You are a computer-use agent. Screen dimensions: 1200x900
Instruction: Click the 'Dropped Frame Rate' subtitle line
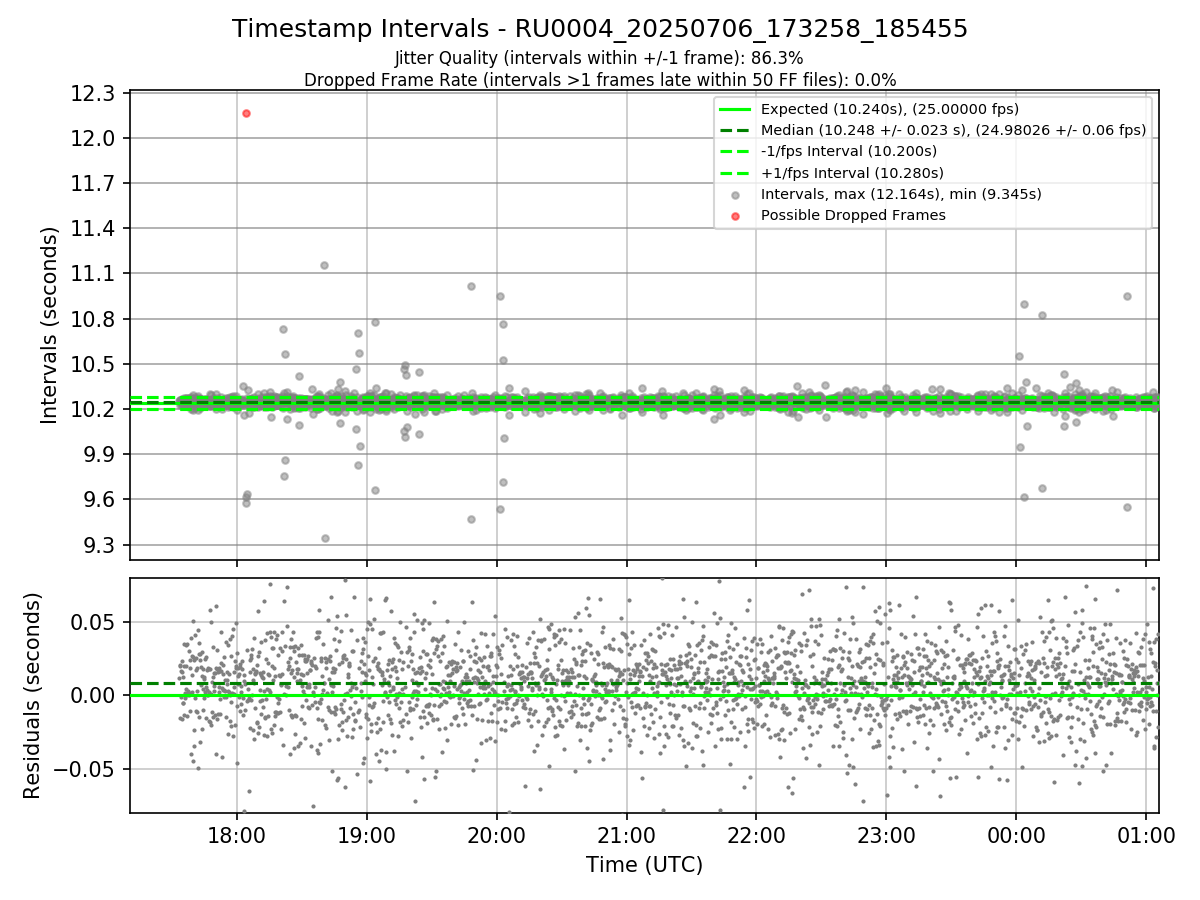pos(600,79)
